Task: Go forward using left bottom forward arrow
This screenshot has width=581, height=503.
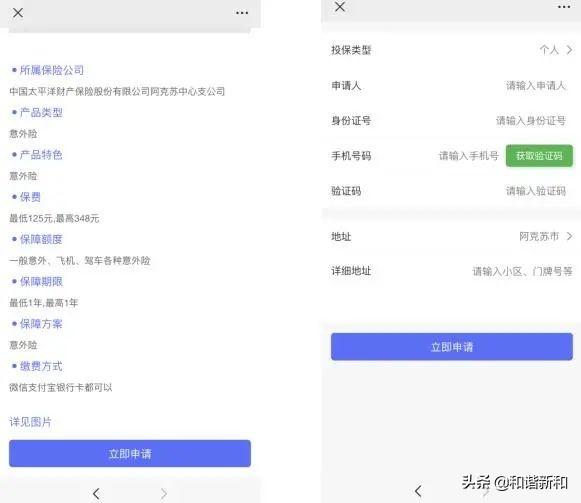Action: tap(164, 493)
